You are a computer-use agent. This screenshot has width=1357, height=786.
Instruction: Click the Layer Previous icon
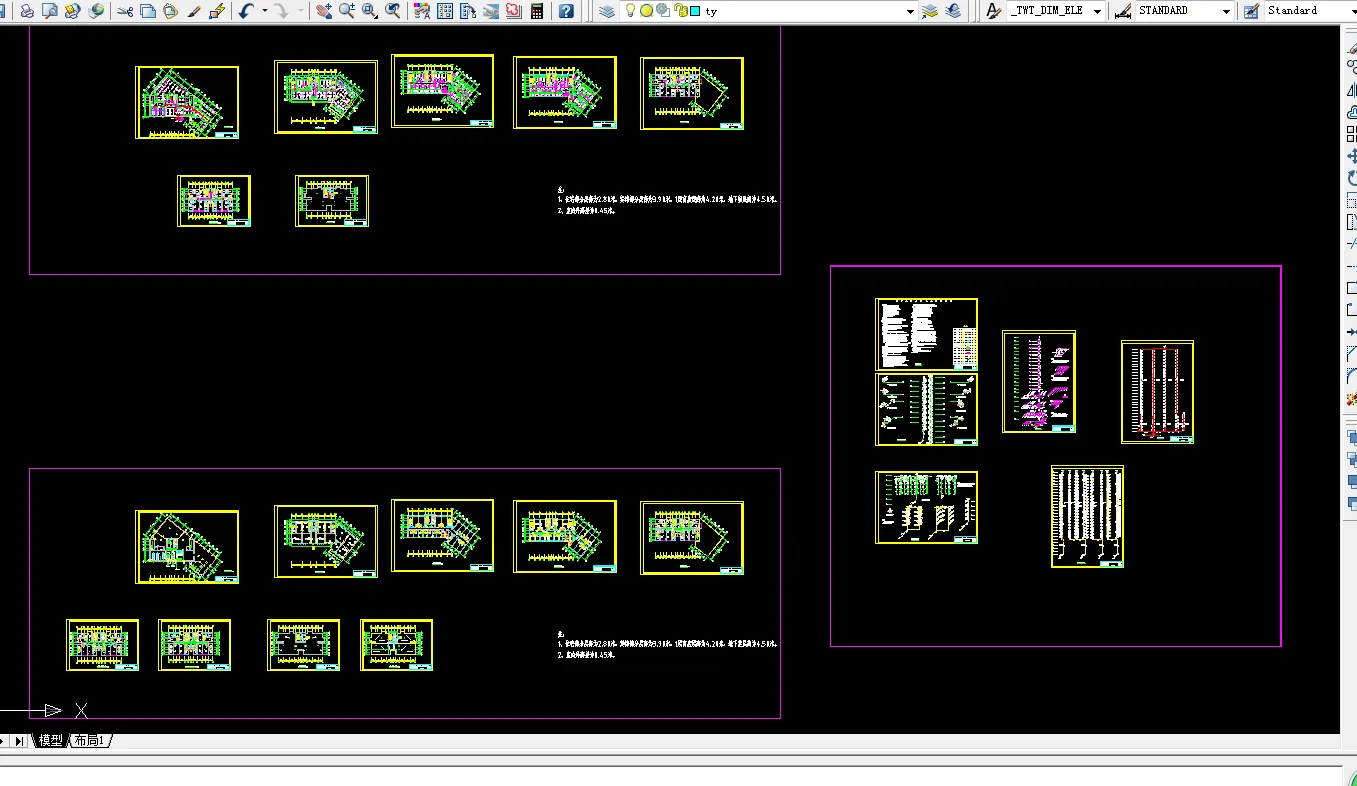(x=953, y=11)
